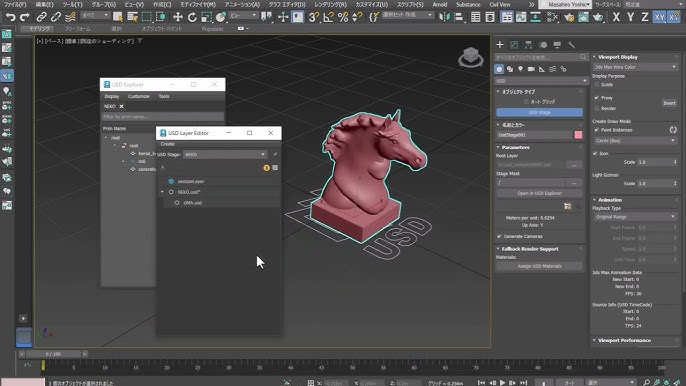Click the USD Stage button

(539, 112)
